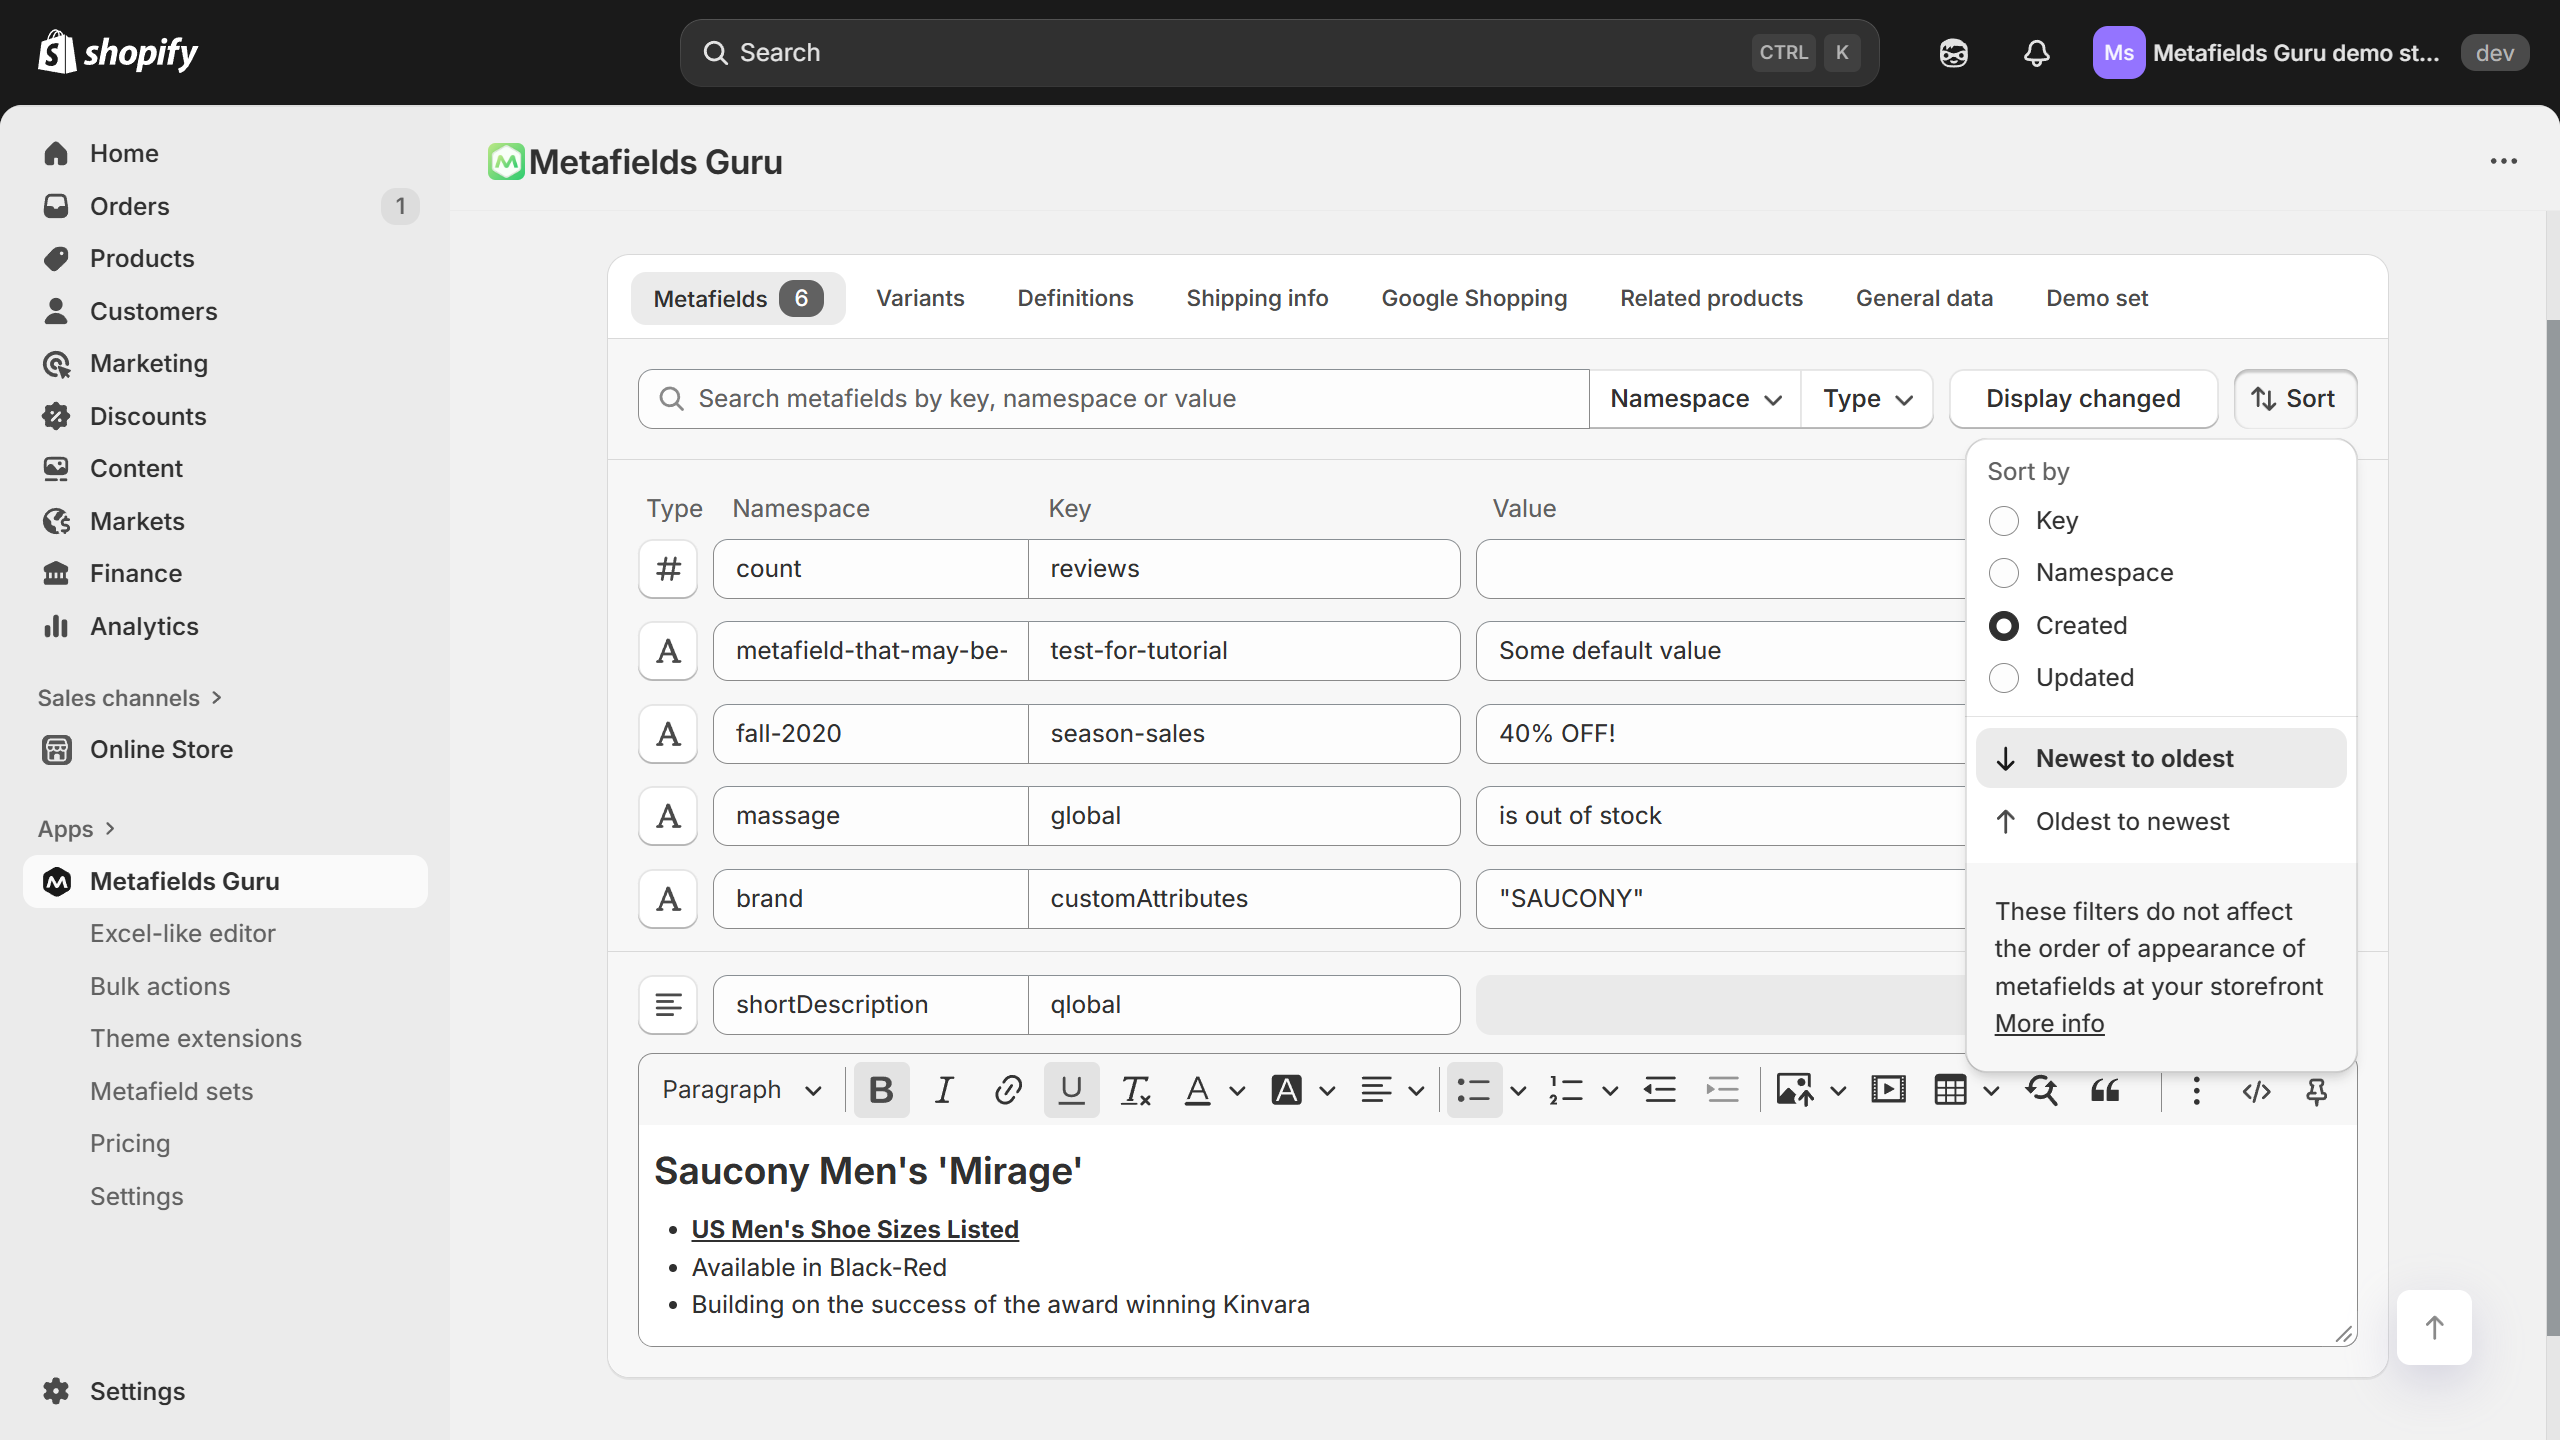Select the Namespace sort radio button
The height and width of the screenshot is (1440, 2560).
point(2003,573)
